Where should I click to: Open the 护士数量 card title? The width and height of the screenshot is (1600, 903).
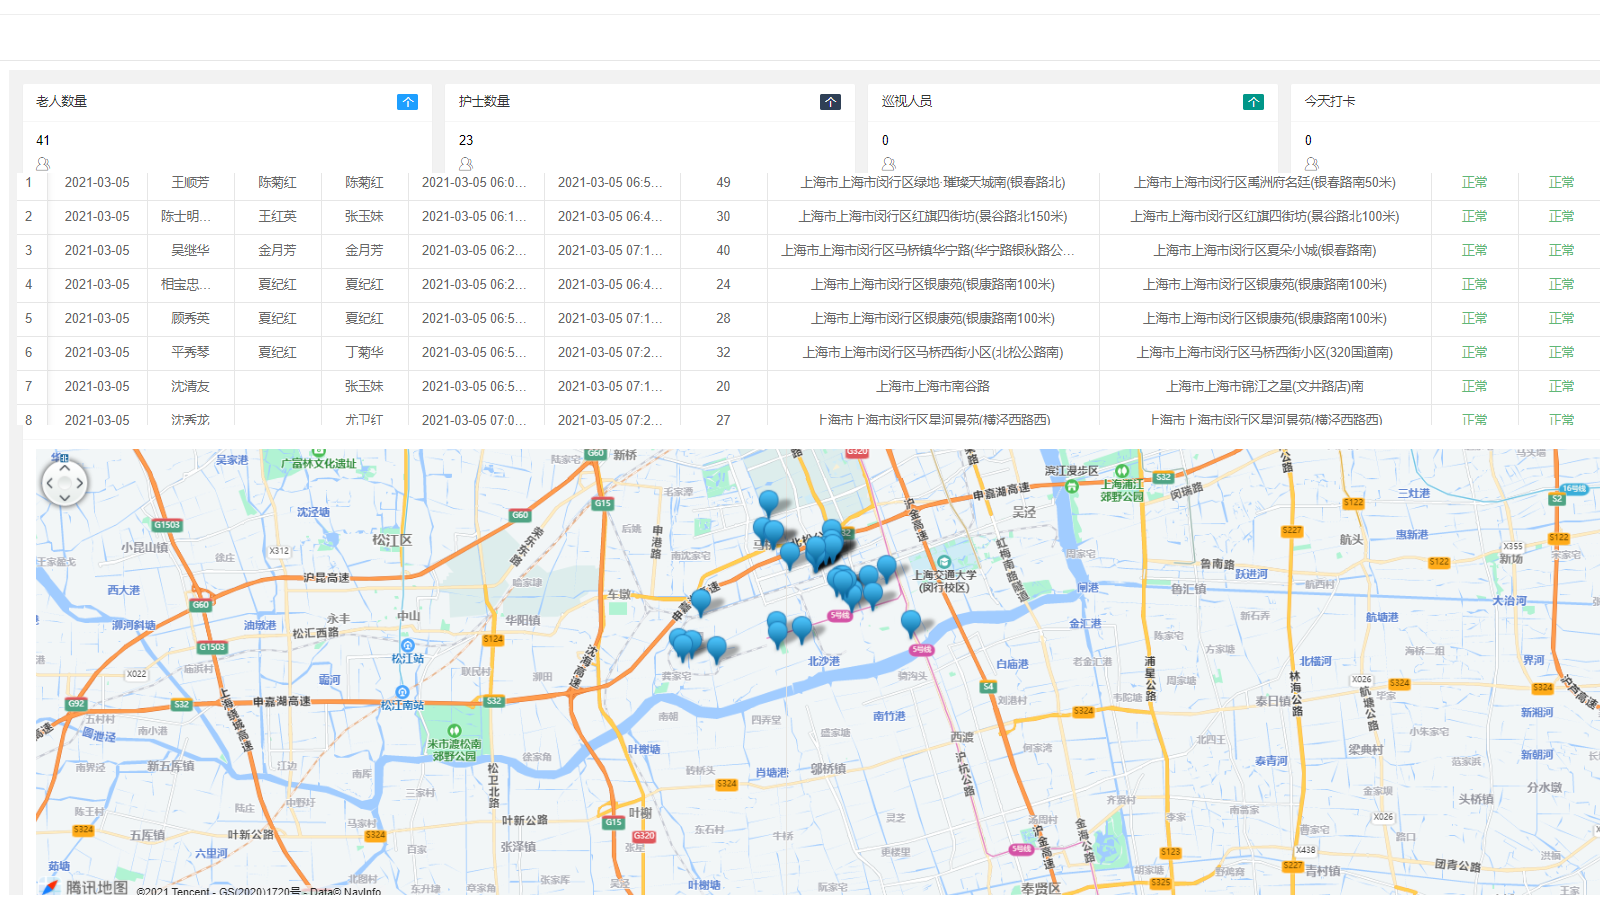point(484,101)
